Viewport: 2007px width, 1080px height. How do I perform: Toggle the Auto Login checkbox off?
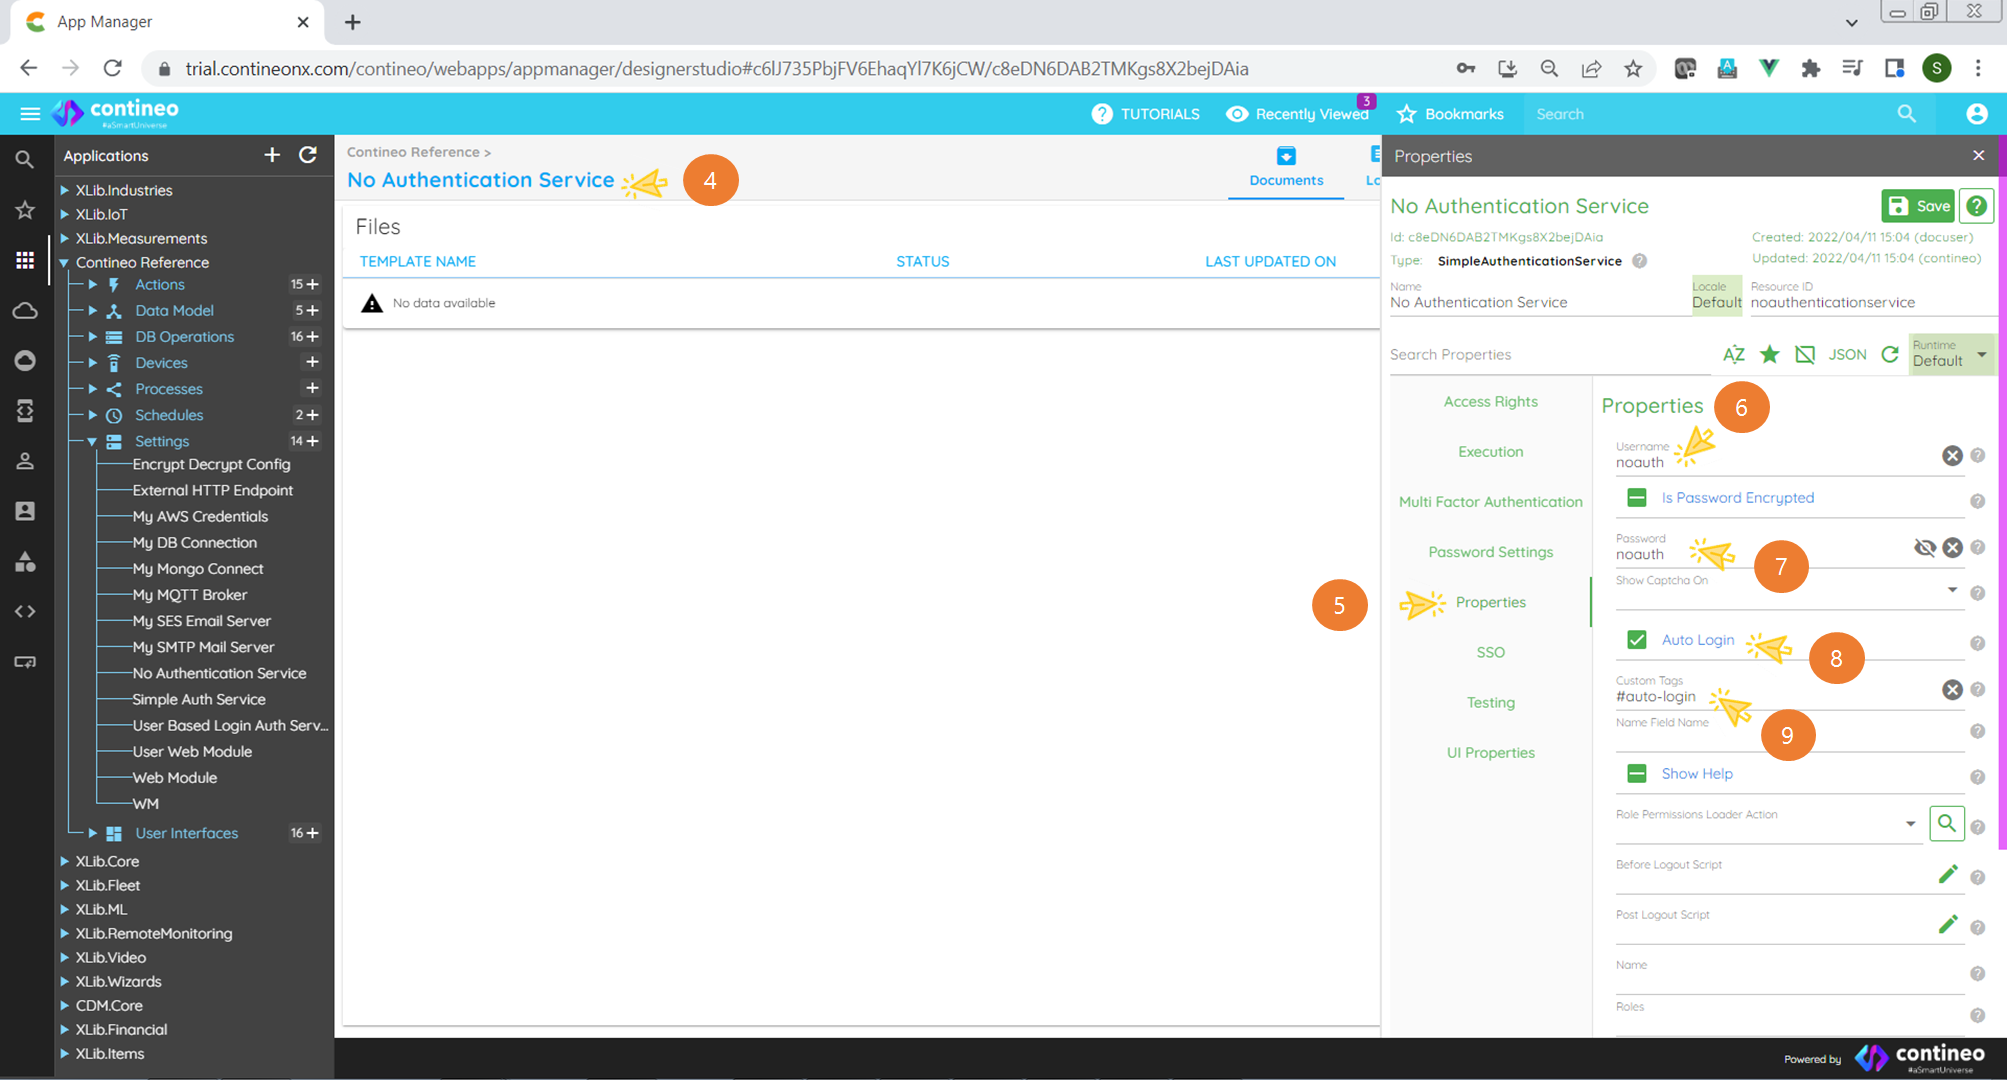pyautogui.click(x=1636, y=640)
